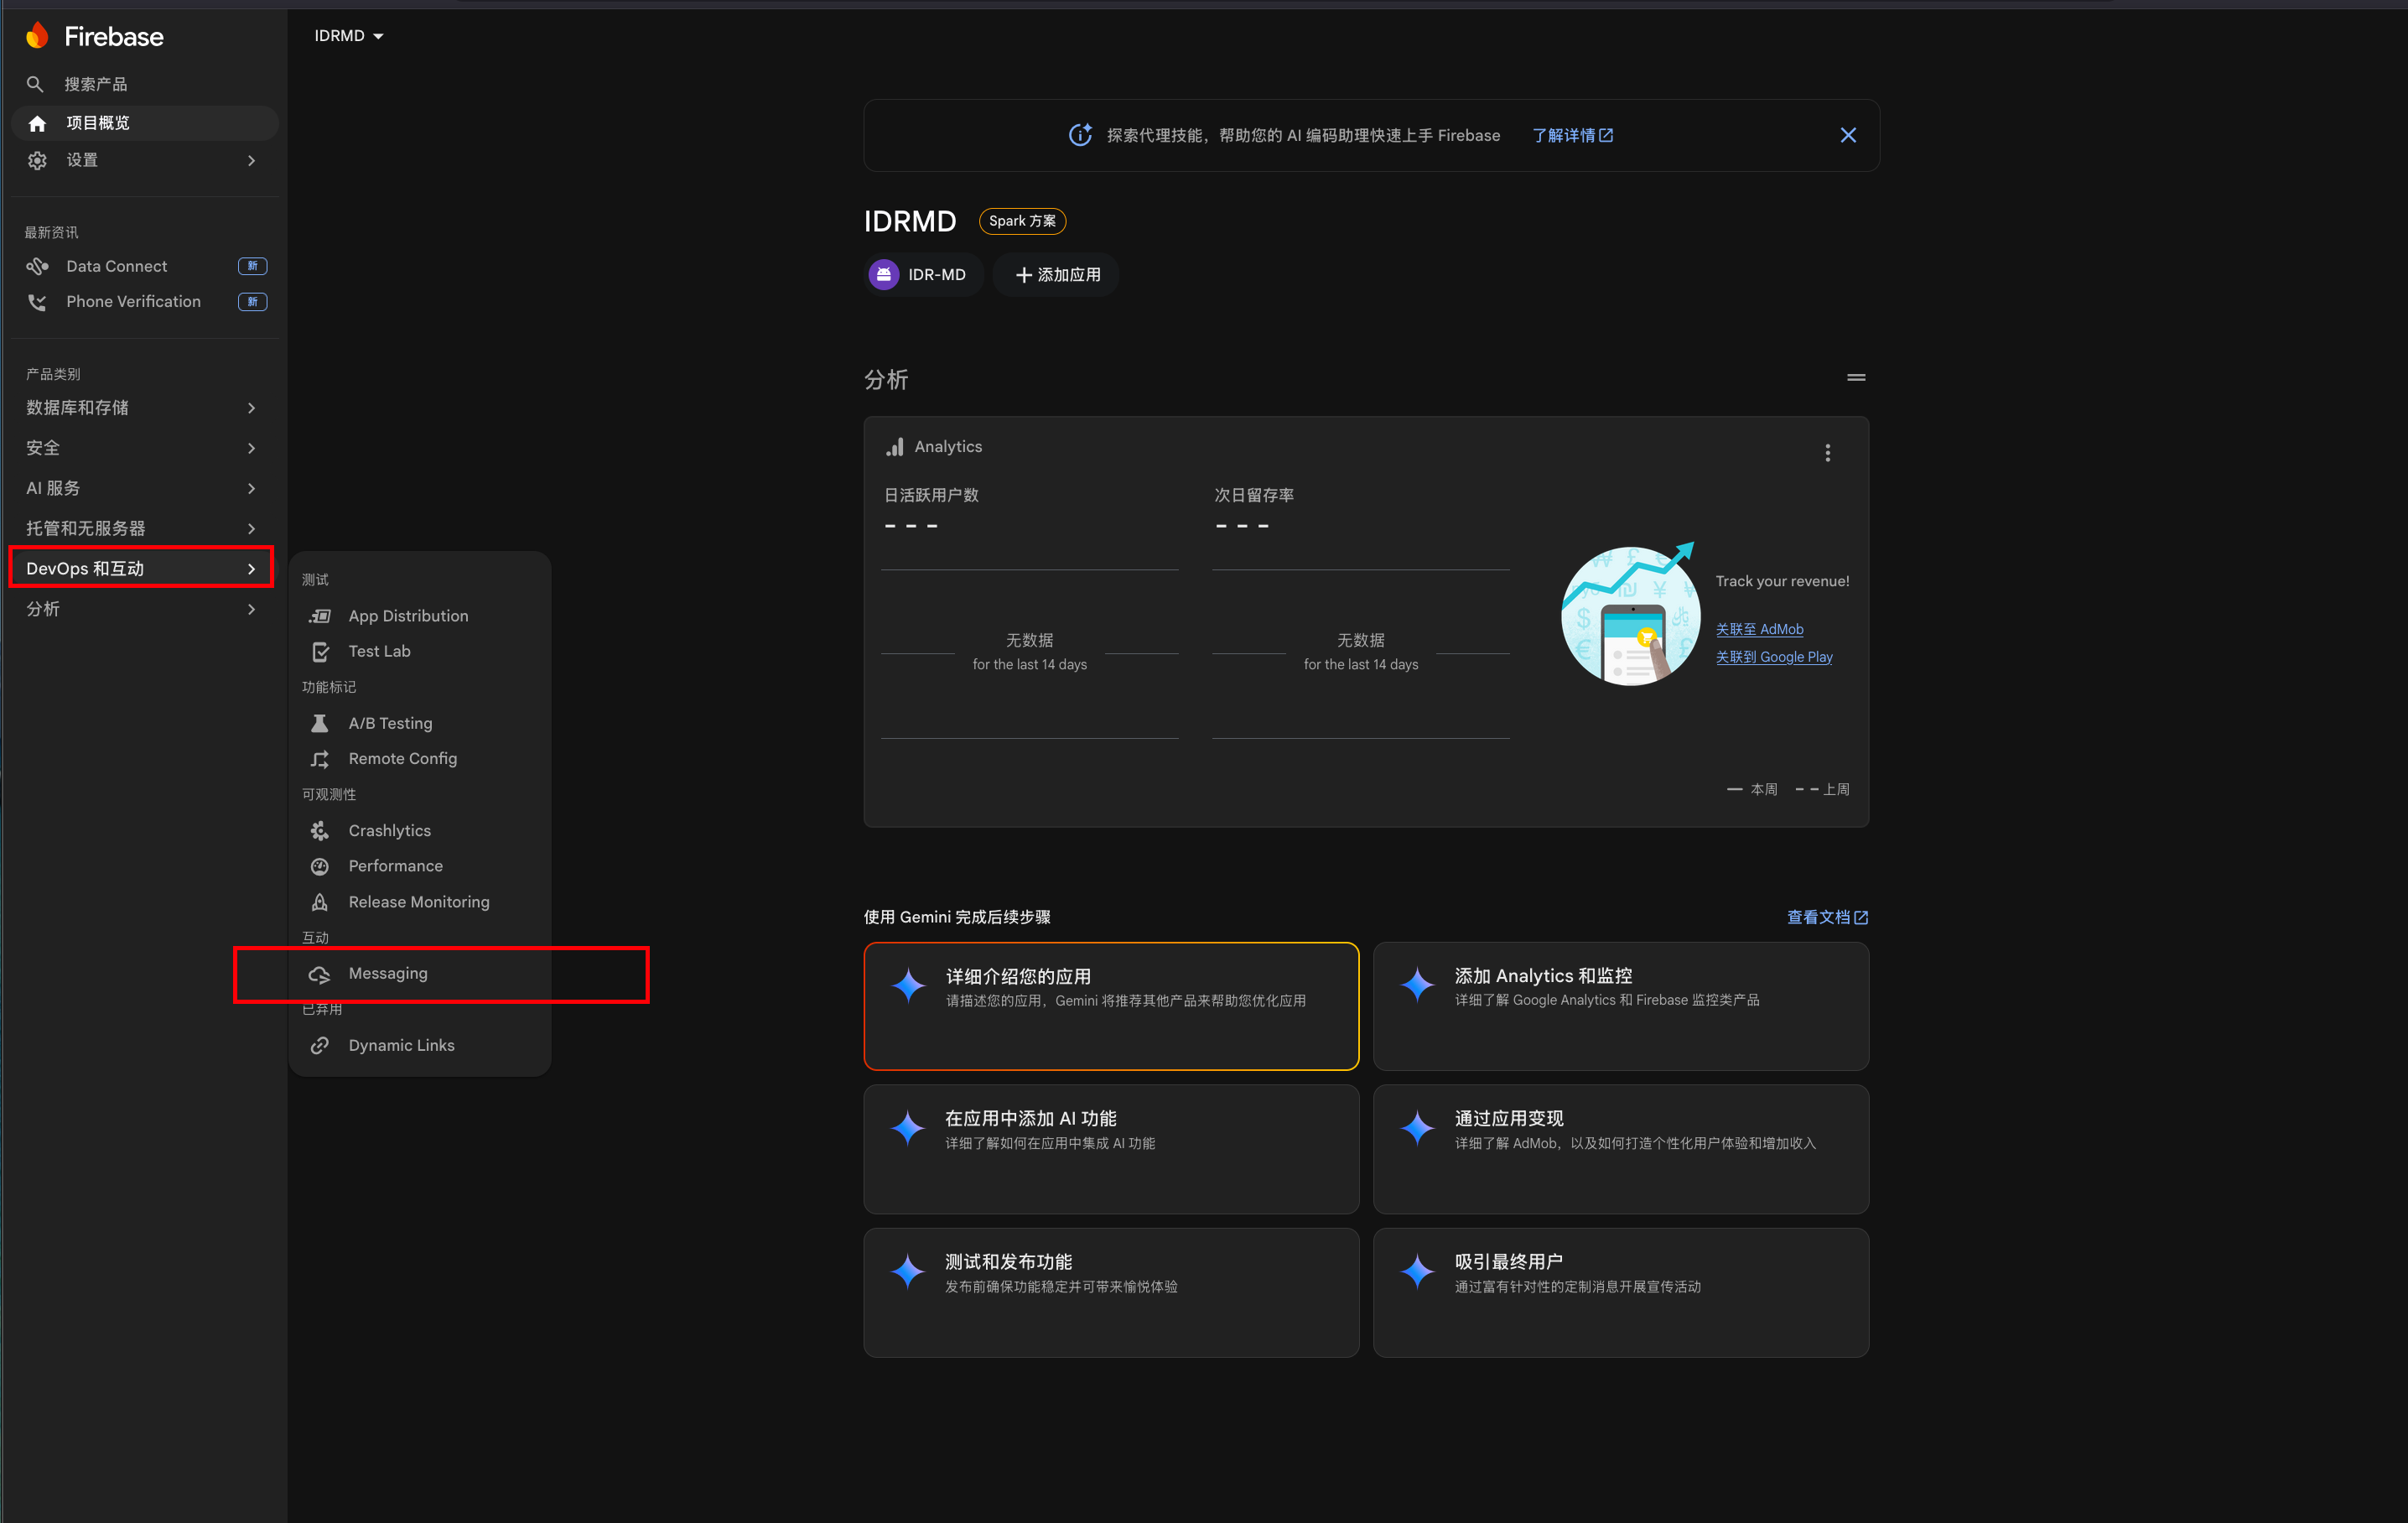The width and height of the screenshot is (2408, 1523).
Task: Click the 添加应用 button
Action: point(1057,275)
